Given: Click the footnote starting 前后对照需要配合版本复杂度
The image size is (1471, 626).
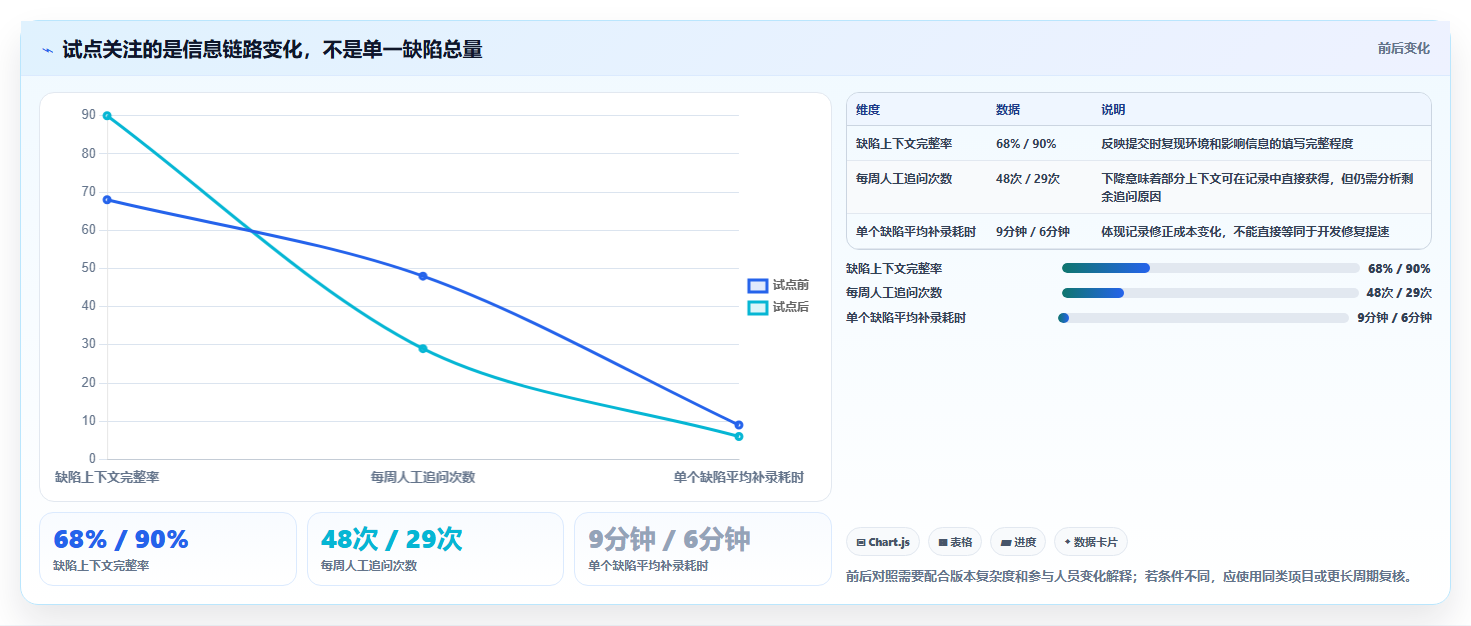Looking at the screenshot, I should pyautogui.click(x=1131, y=577).
